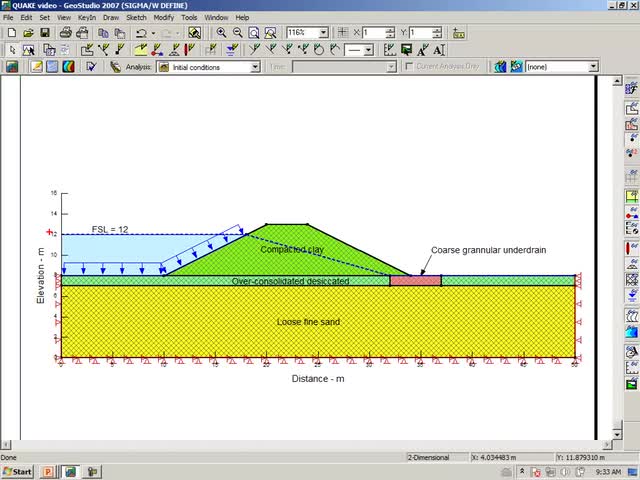
Task: Click the Zoom Out magnifier icon
Action: pyautogui.click(x=237, y=33)
